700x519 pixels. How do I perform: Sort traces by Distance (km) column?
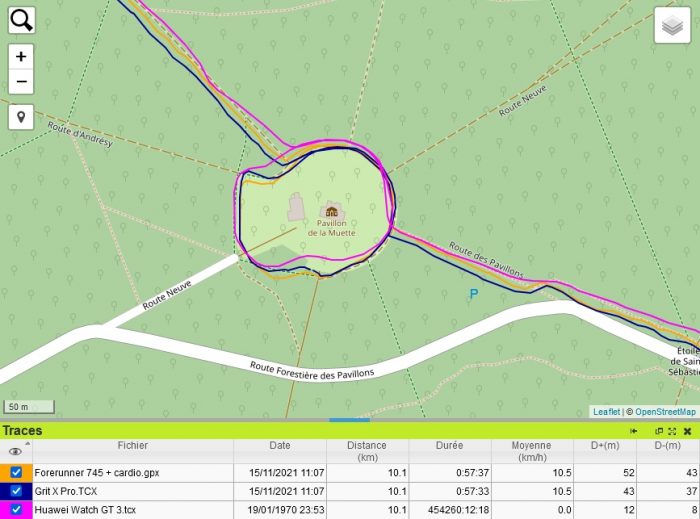(367, 451)
